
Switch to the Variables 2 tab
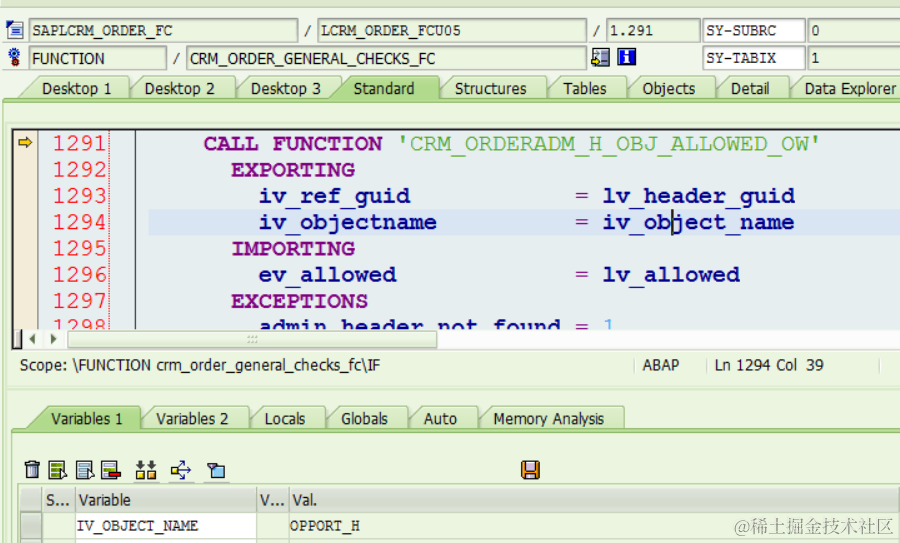click(x=192, y=418)
